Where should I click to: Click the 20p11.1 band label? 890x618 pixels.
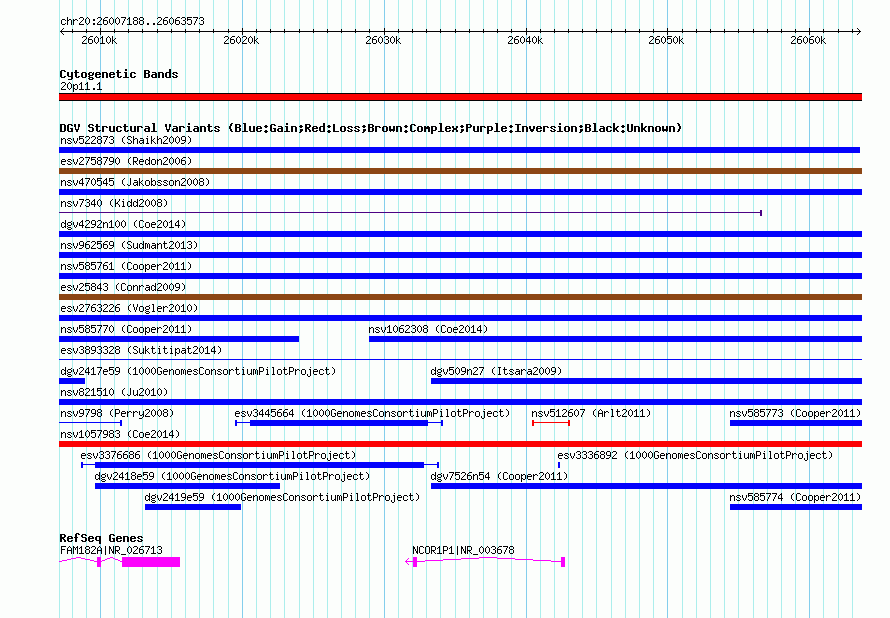pos(81,86)
